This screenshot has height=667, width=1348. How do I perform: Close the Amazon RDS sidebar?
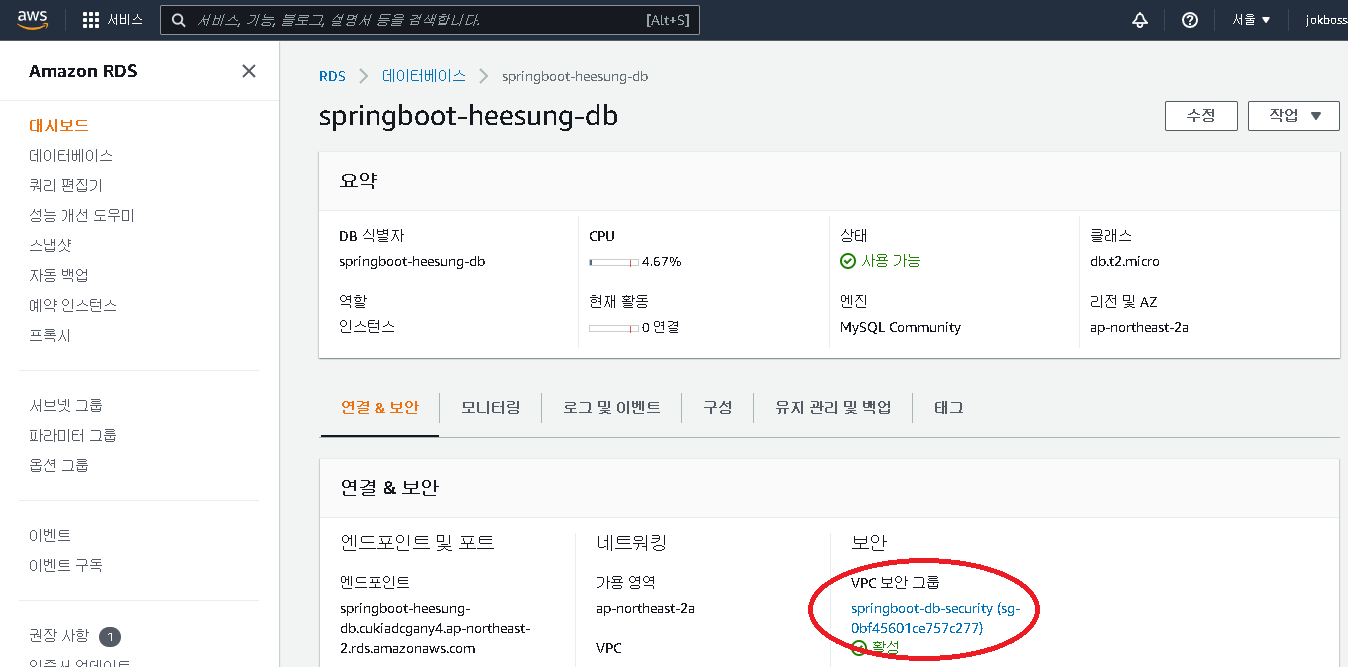pos(249,71)
